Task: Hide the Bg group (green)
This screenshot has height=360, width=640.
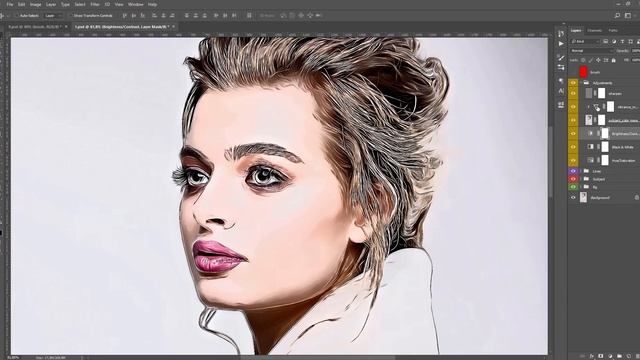Action: [x=573, y=187]
